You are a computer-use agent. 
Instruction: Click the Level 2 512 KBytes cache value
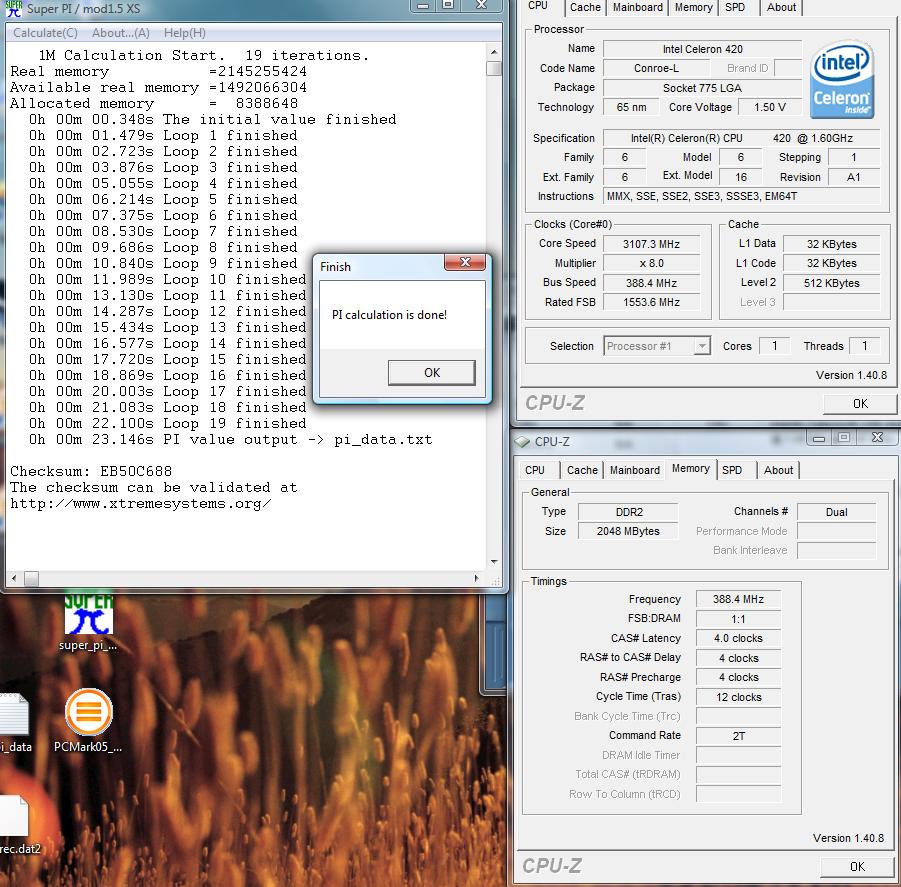point(831,283)
